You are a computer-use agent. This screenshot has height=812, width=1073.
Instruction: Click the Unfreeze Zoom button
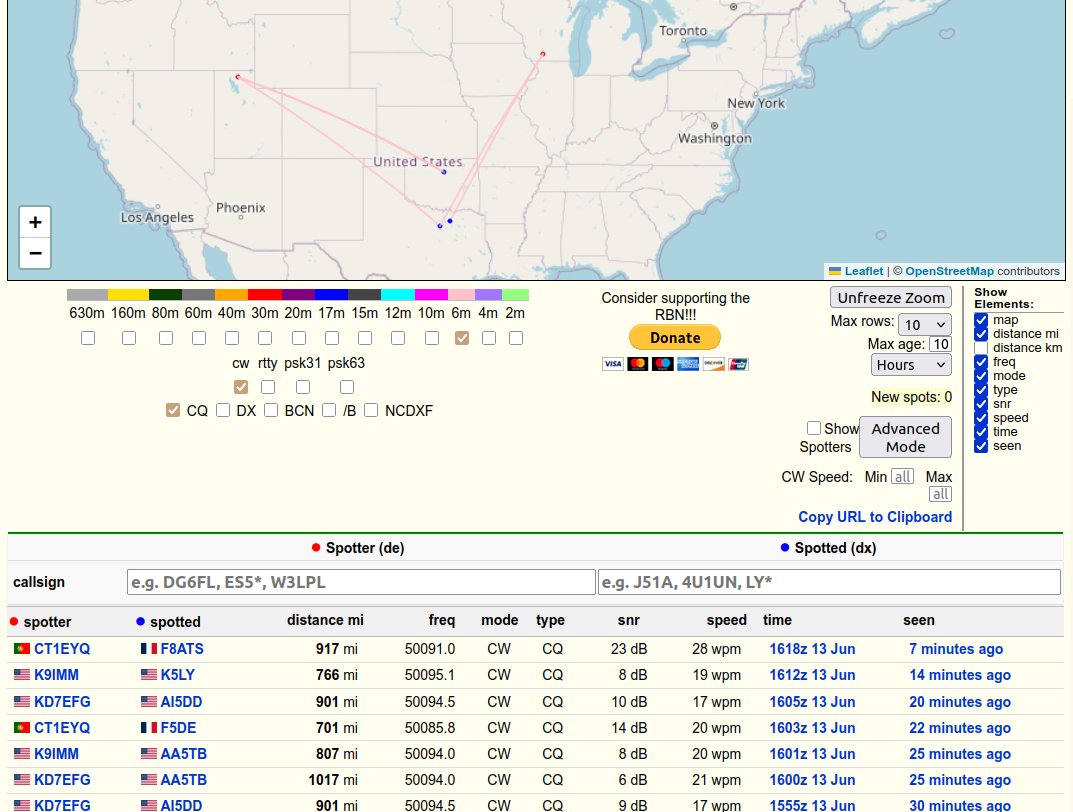point(891,298)
